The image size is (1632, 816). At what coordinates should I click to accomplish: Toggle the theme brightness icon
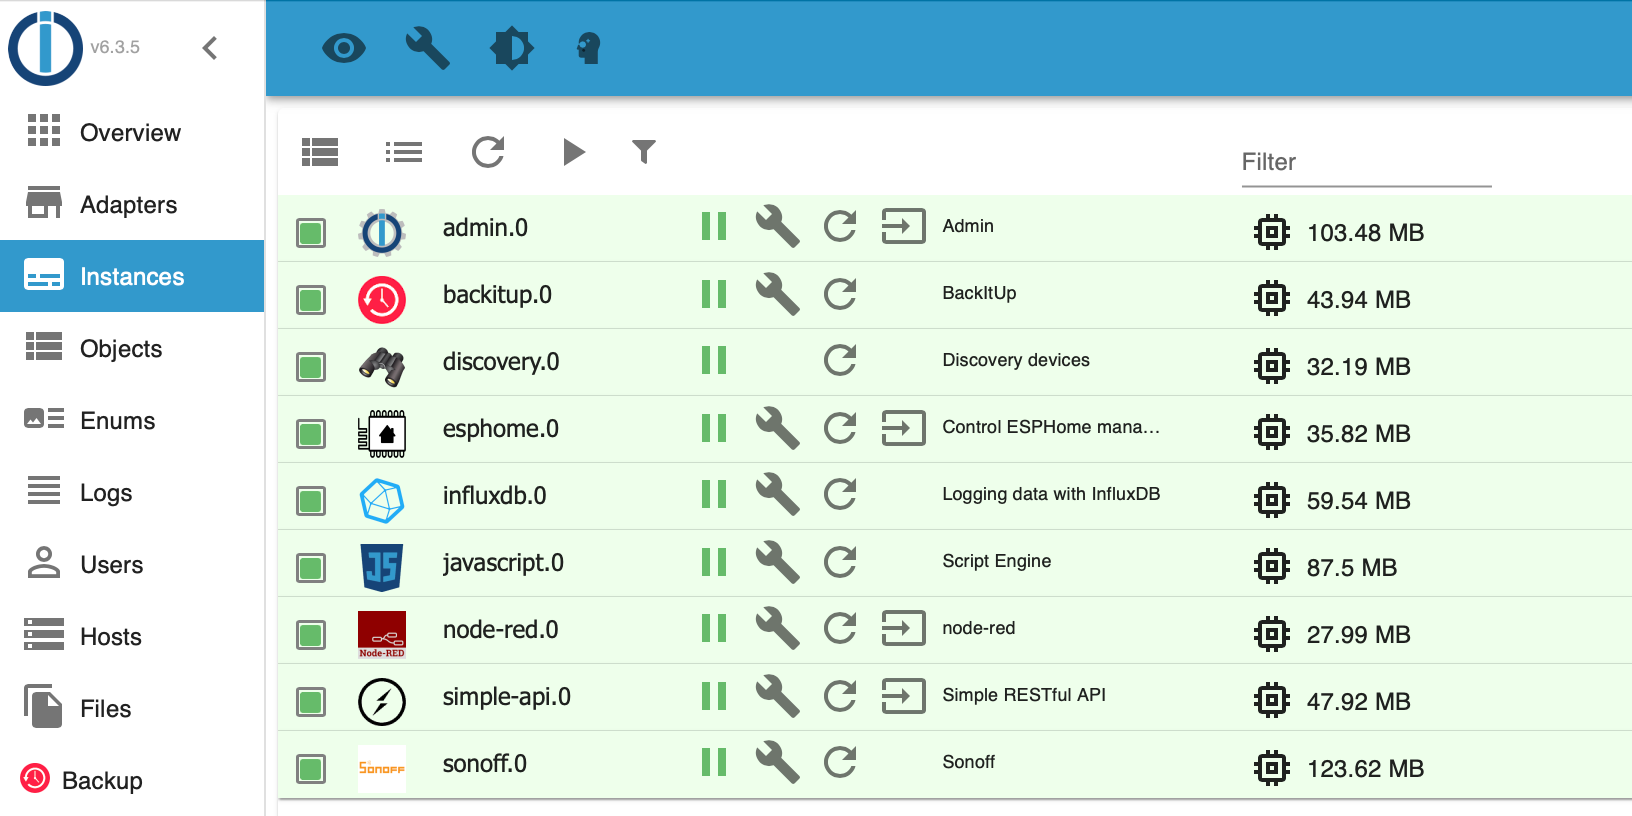coord(511,48)
